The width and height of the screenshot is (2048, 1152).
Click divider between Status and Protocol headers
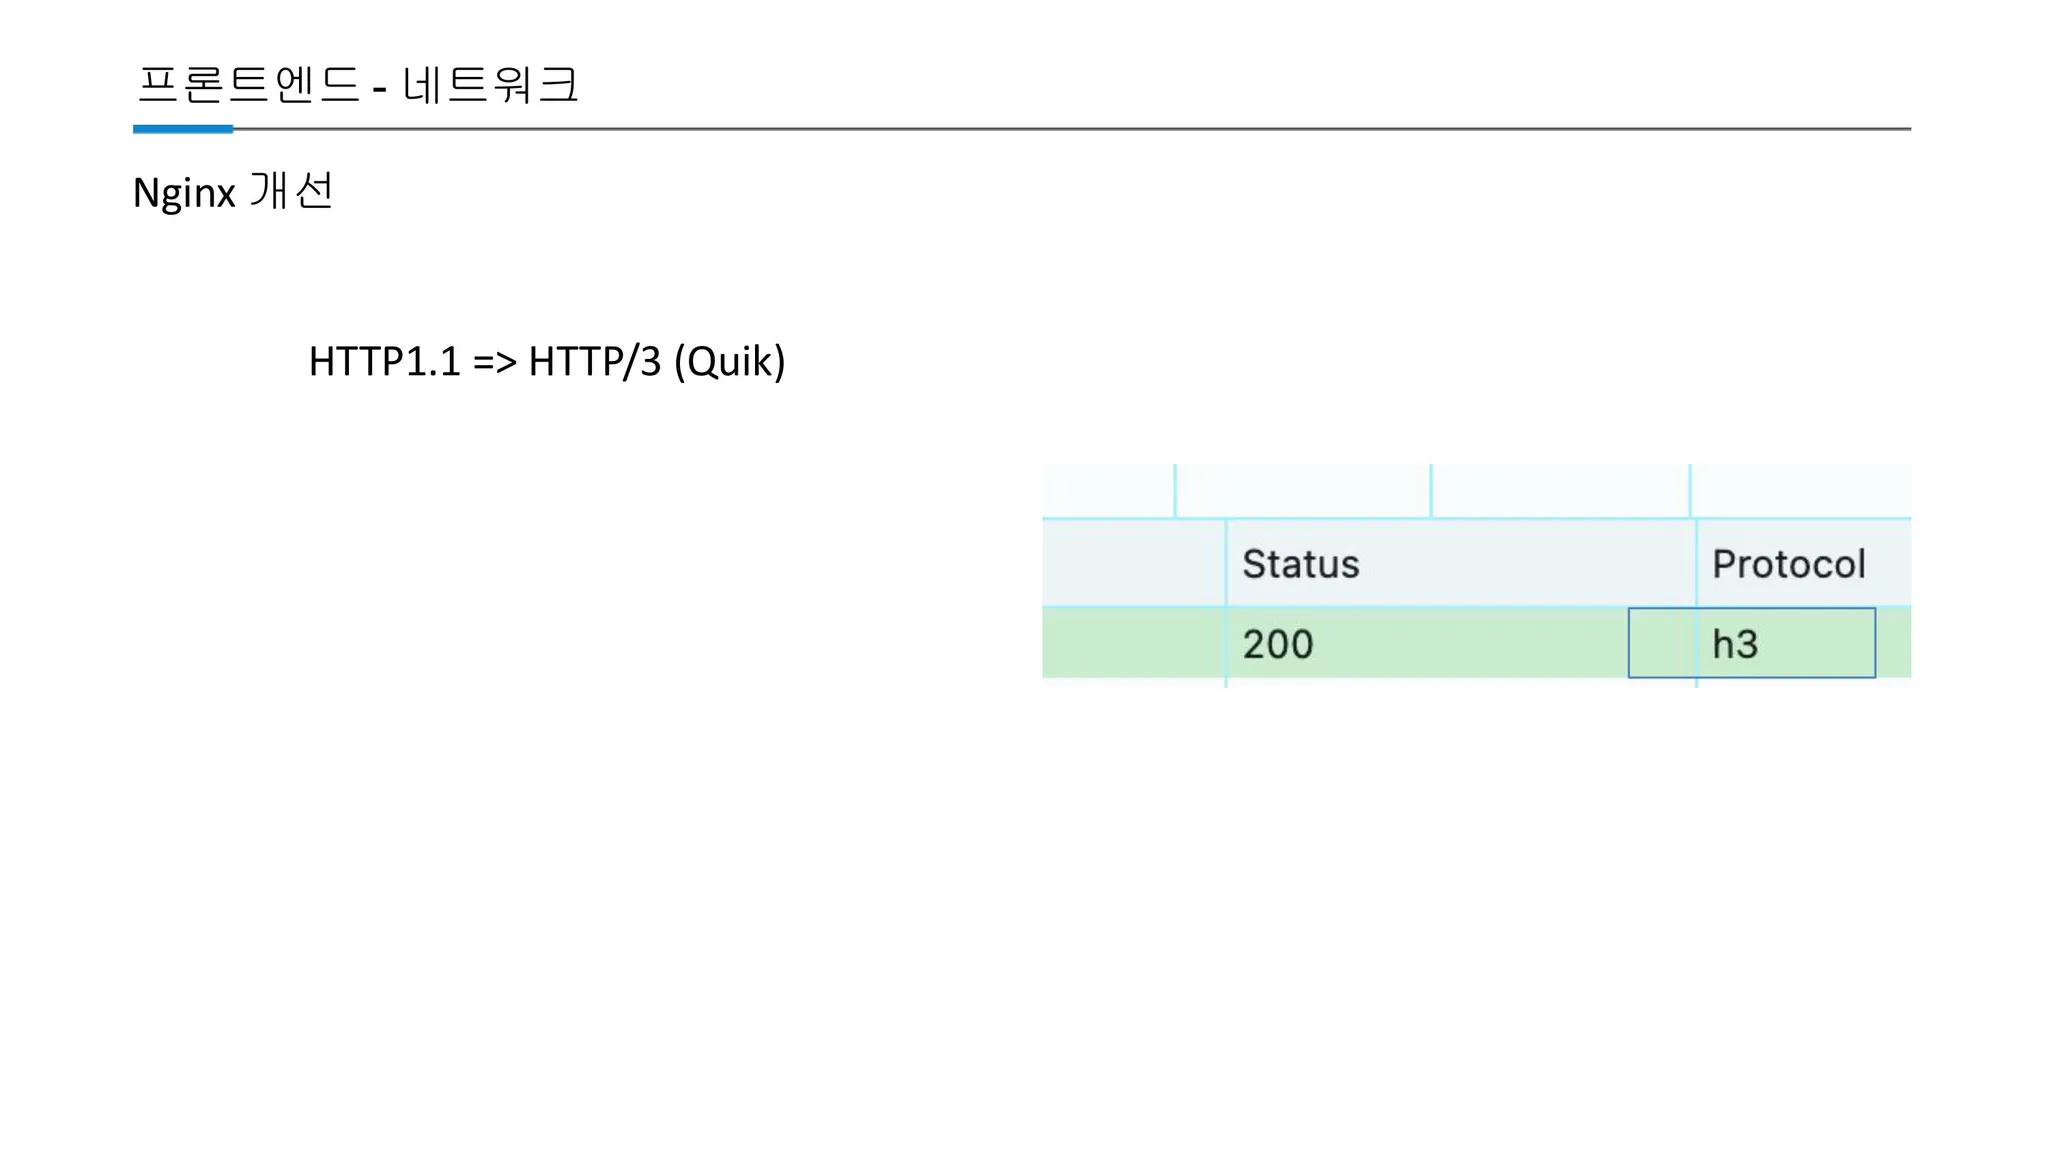tap(1696, 563)
